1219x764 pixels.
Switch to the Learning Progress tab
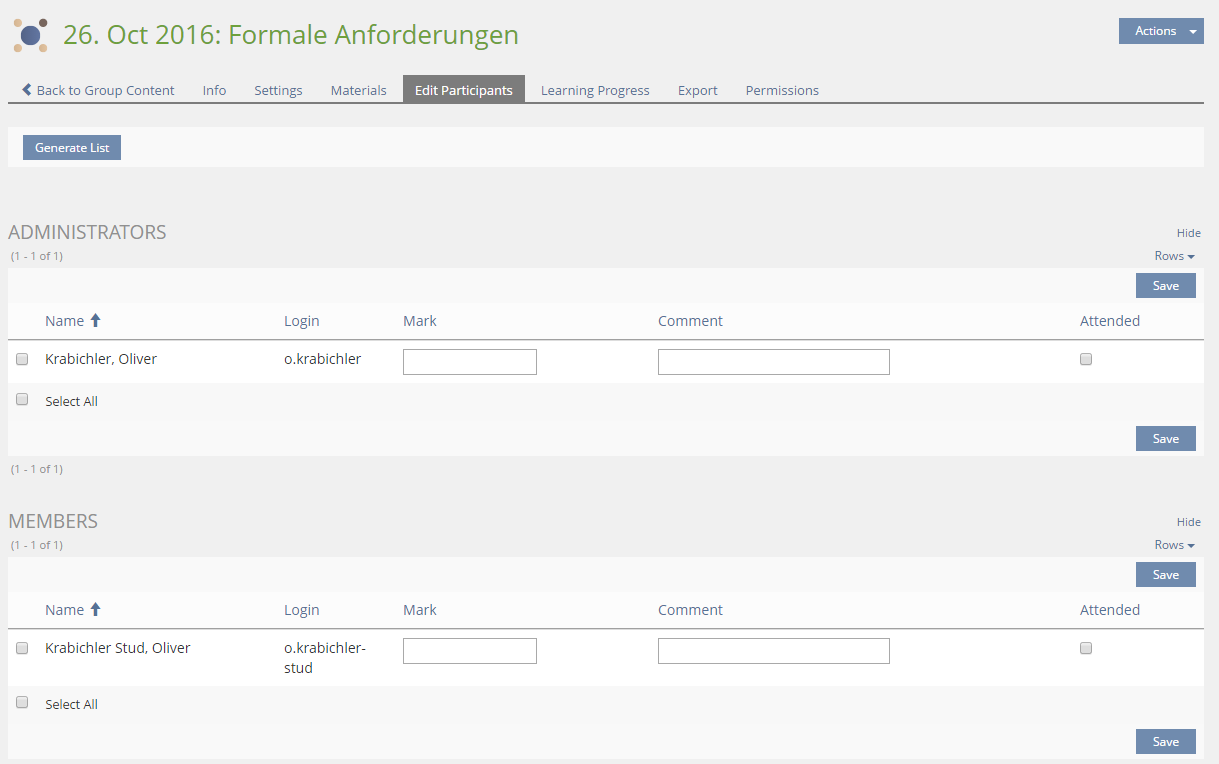[x=595, y=90]
